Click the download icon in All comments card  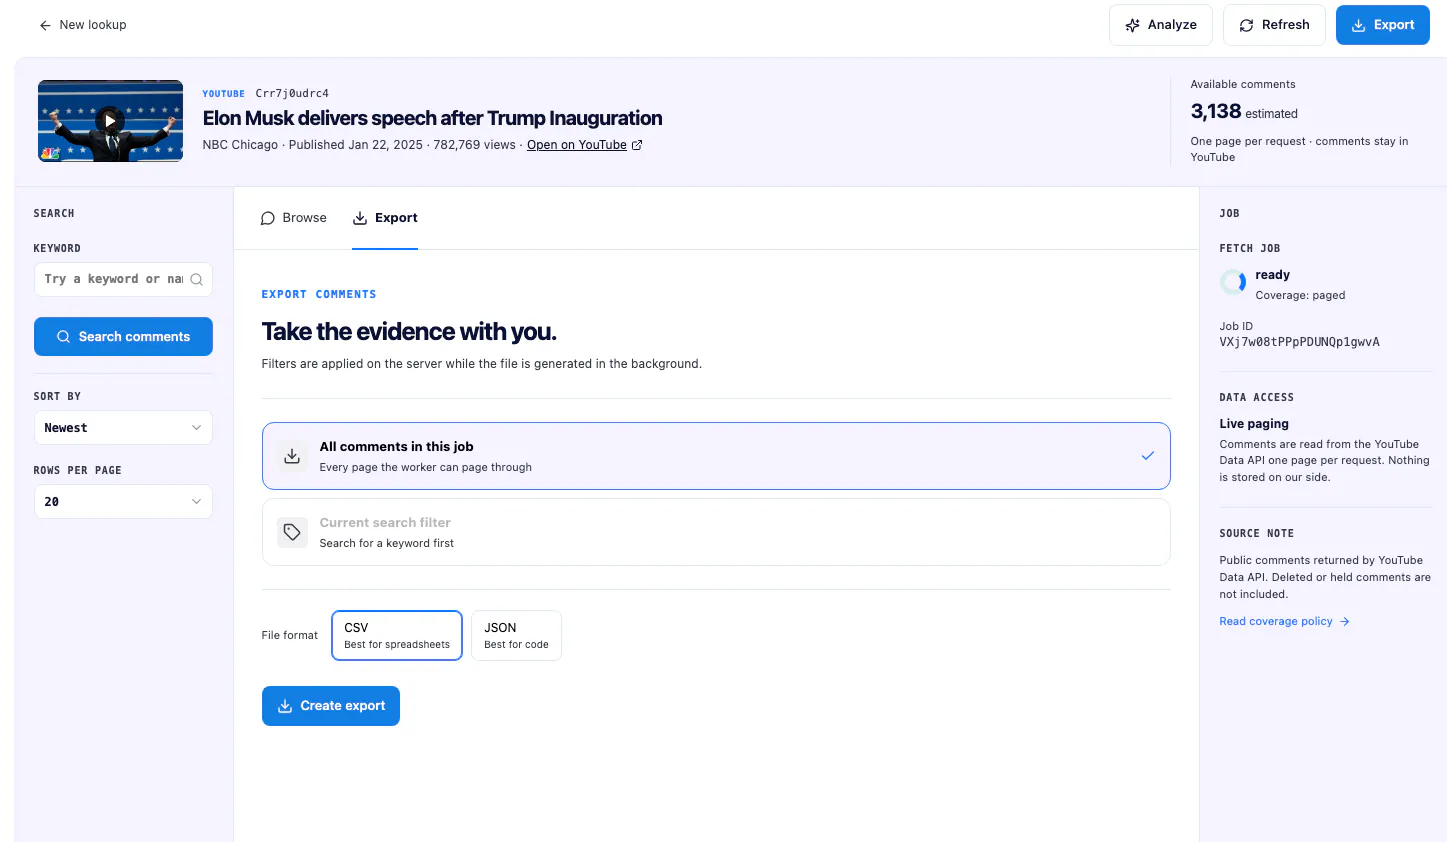click(x=292, y=456)
